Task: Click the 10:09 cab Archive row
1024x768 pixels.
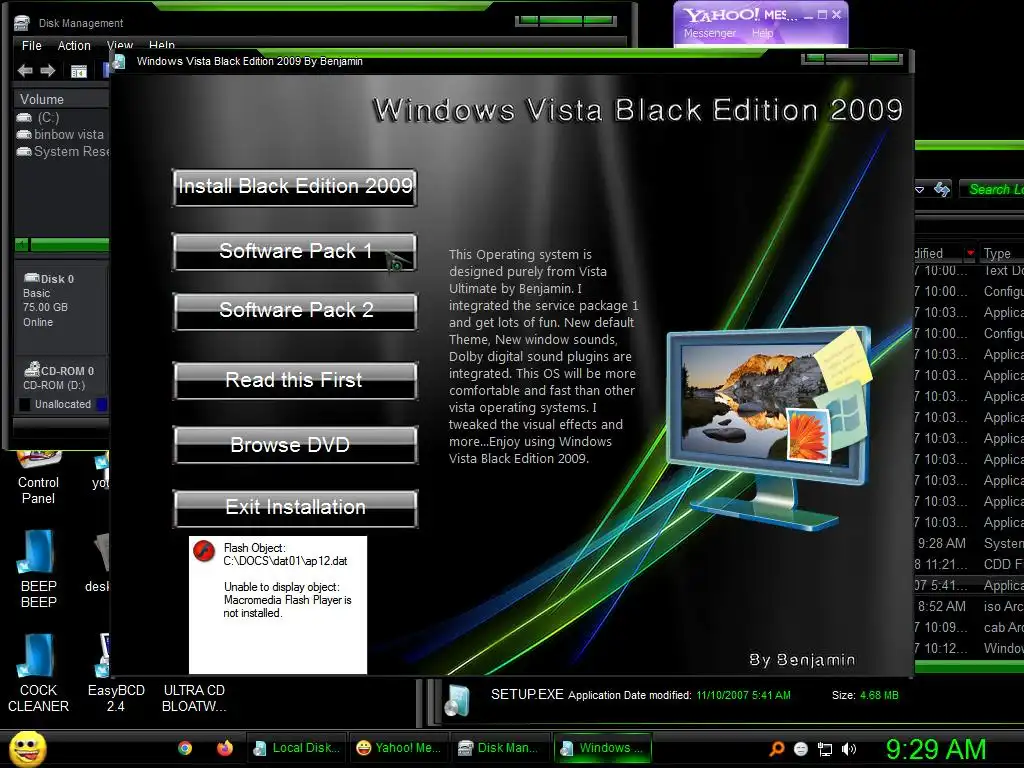Action: 969,627
